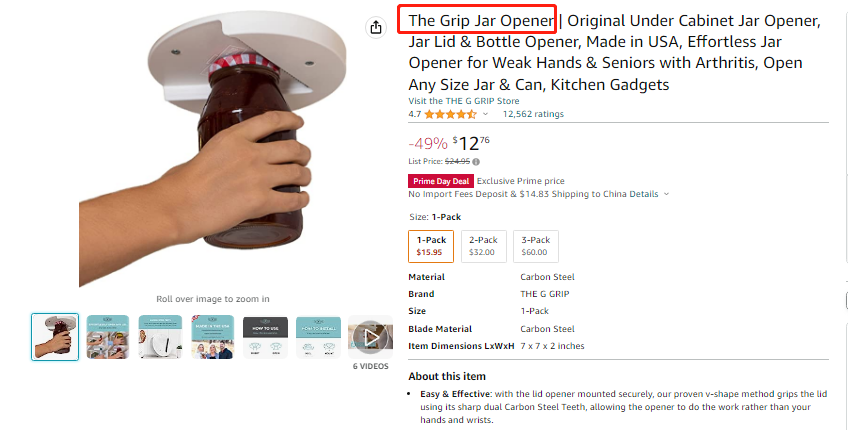848x430 pixels.
Task: Expand the rating breakdown chevron
Action: 487,115
